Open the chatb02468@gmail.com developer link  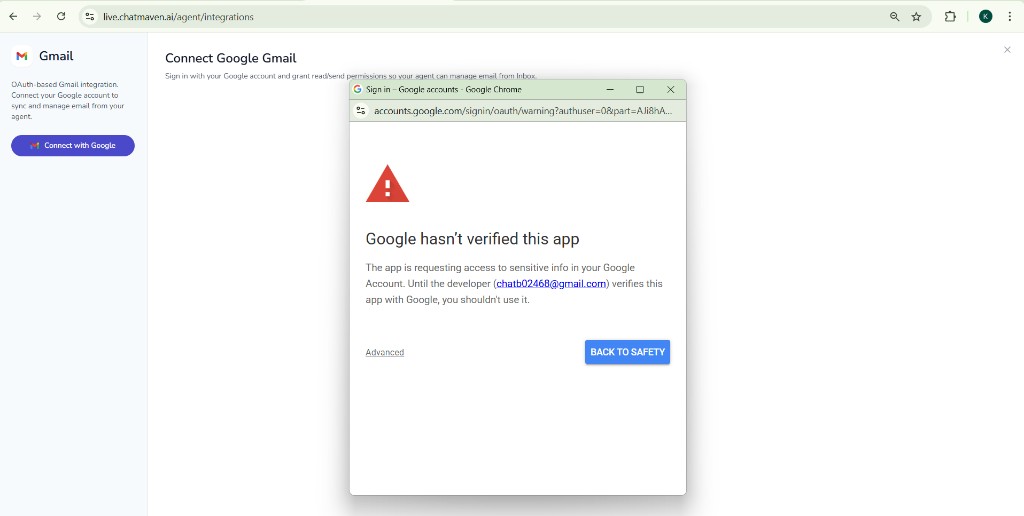point(551,284)
